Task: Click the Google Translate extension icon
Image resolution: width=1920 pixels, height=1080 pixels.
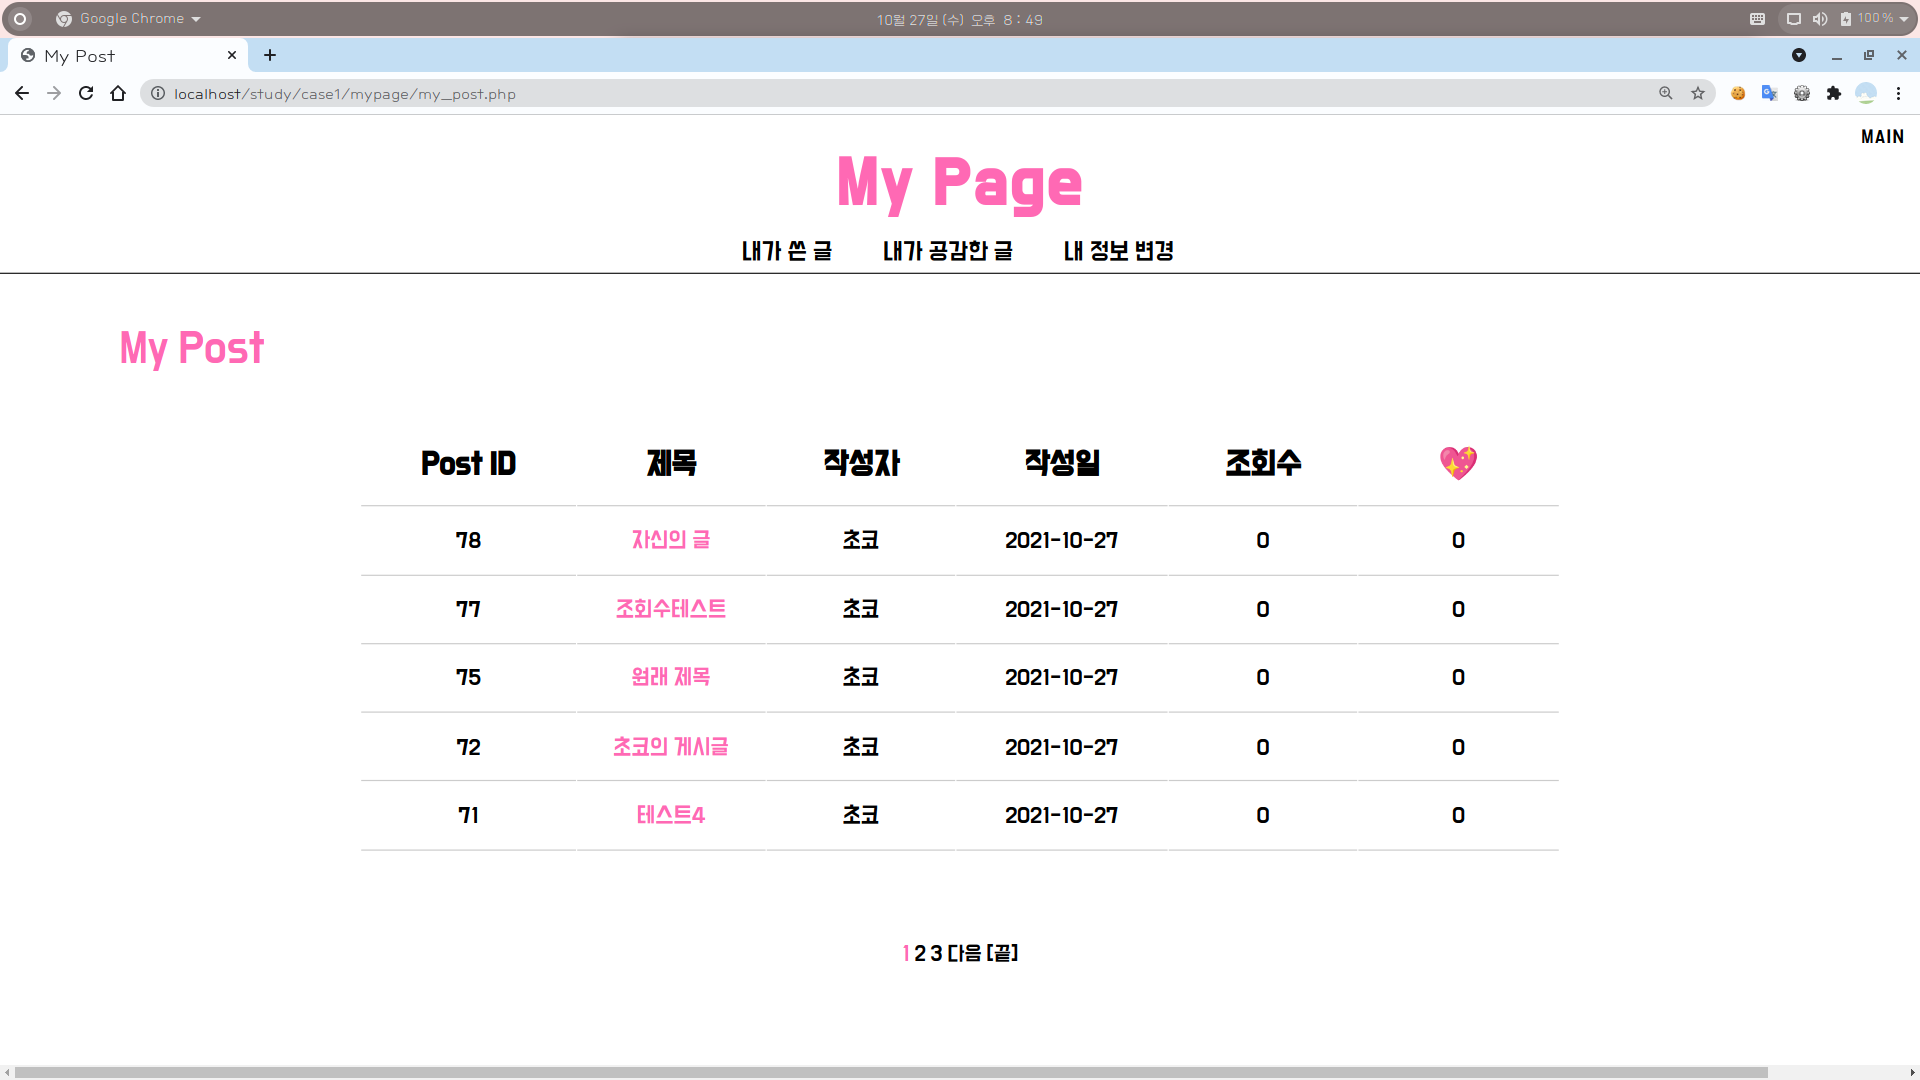Action: click(1769, 93)
